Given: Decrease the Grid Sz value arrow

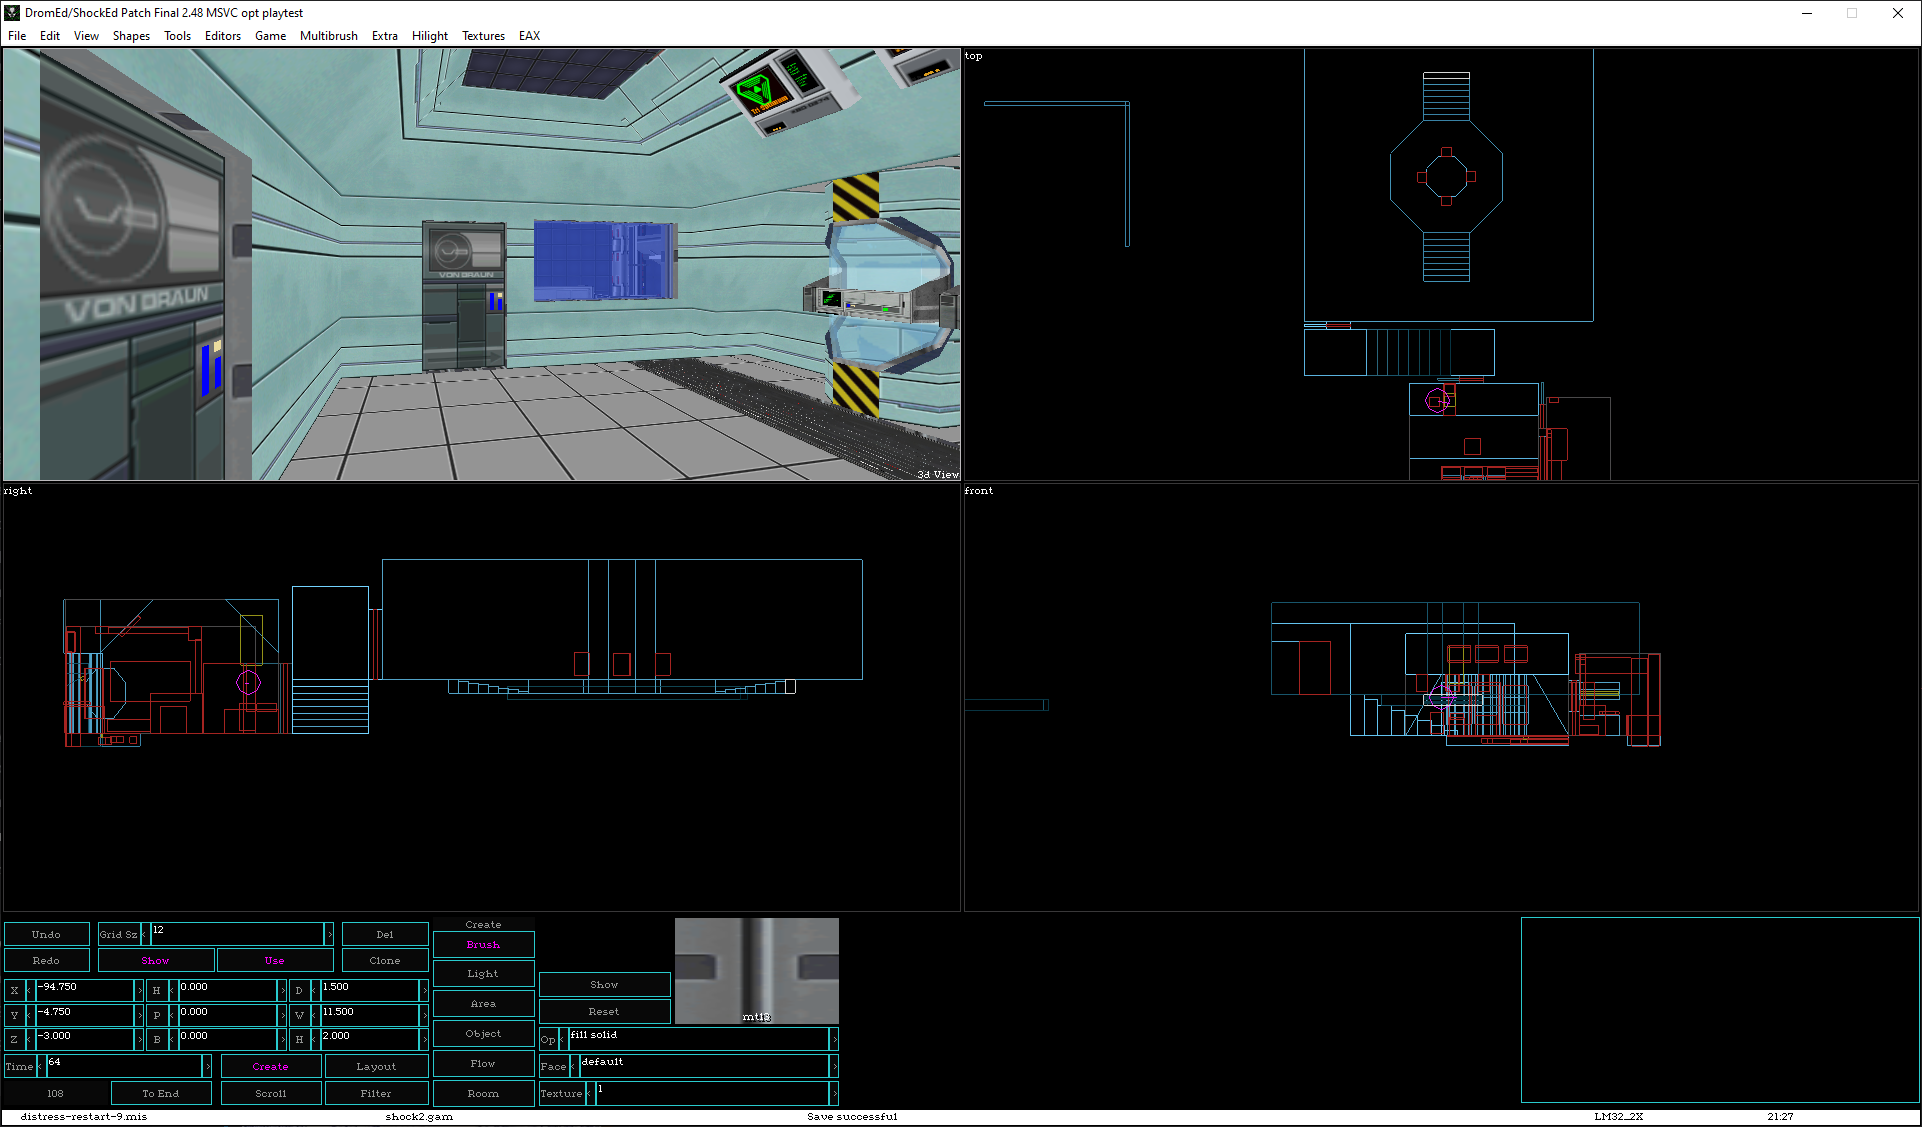Looking at the screenshot, I should point(144,934).
